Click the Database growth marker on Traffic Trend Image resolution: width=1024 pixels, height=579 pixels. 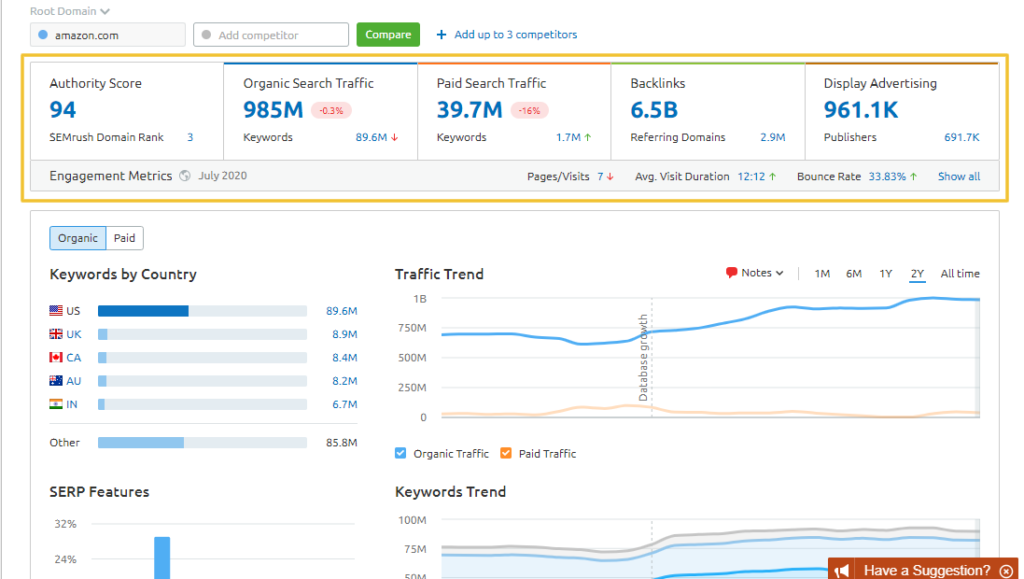click(644, 358)
